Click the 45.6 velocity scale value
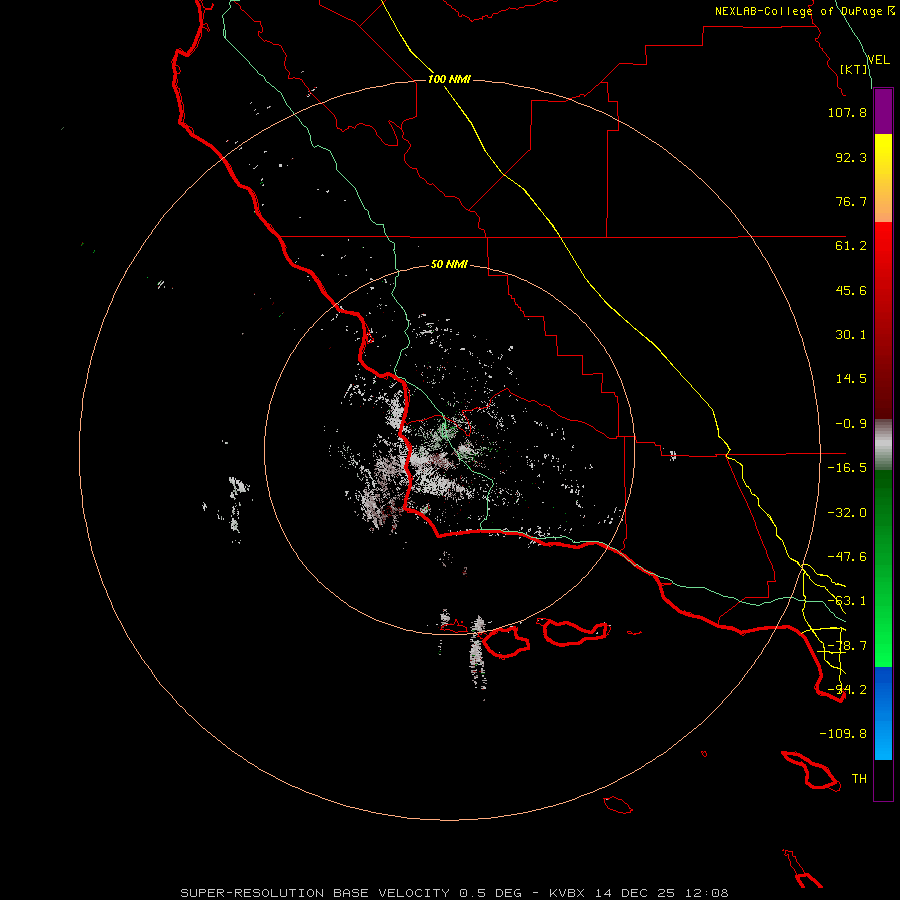Image resolution: width=900 pixels, height=900 pixels. pyautogui.click(x=851, y=290)
